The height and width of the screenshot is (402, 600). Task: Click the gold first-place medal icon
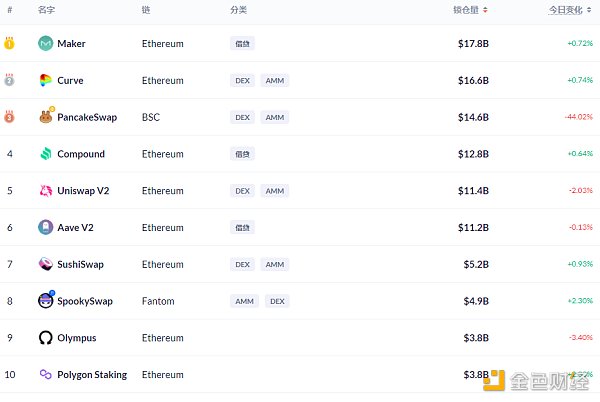click(x=9, y=43)
